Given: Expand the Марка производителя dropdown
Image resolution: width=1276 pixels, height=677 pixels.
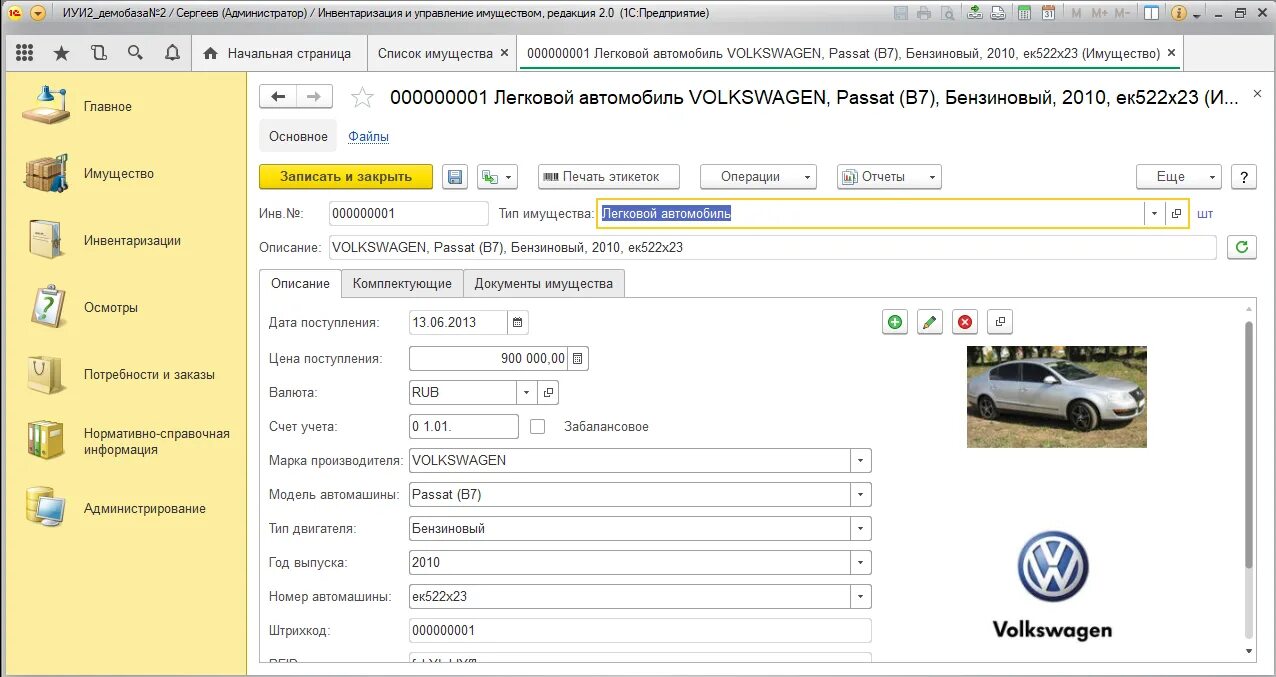Looking at the screenshot, I should [x=861, y=461].
